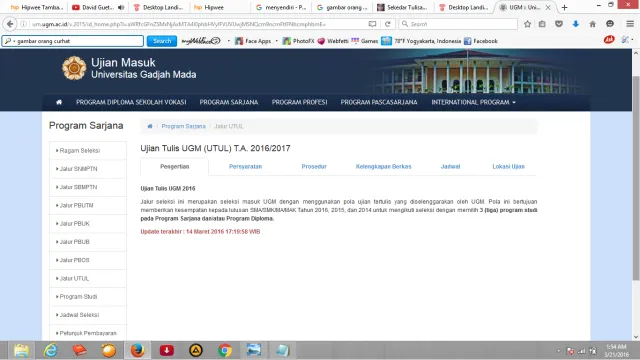This screenshot has height=360, width=640.
Task: Click the breadcrumb home icon
Action: pos(150,126)
